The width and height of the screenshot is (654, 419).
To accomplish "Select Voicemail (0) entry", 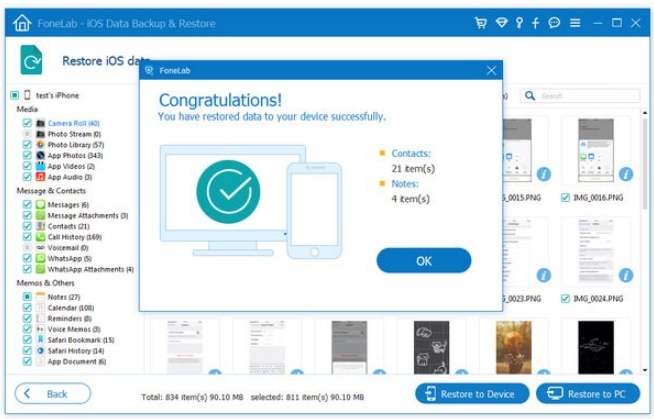I will [68, 248].
